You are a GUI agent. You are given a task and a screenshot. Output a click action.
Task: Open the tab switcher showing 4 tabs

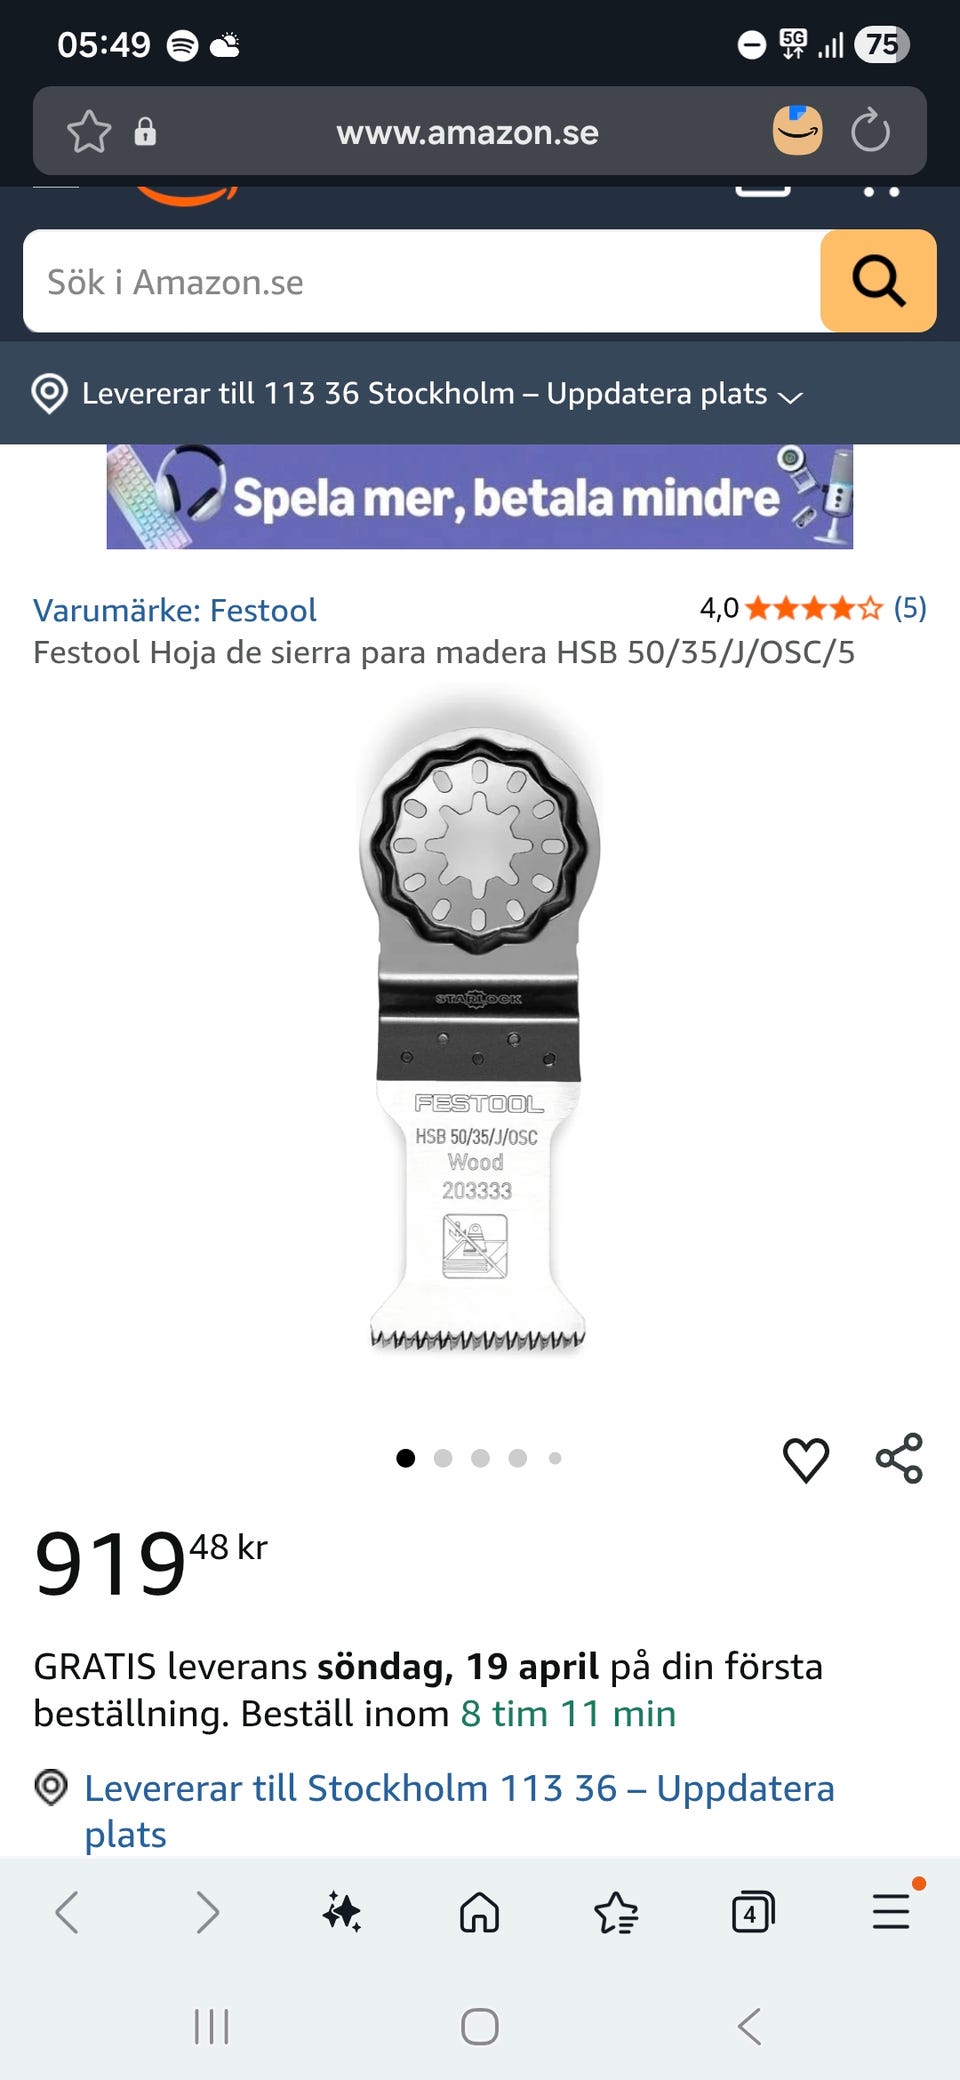click(753, 1912)
